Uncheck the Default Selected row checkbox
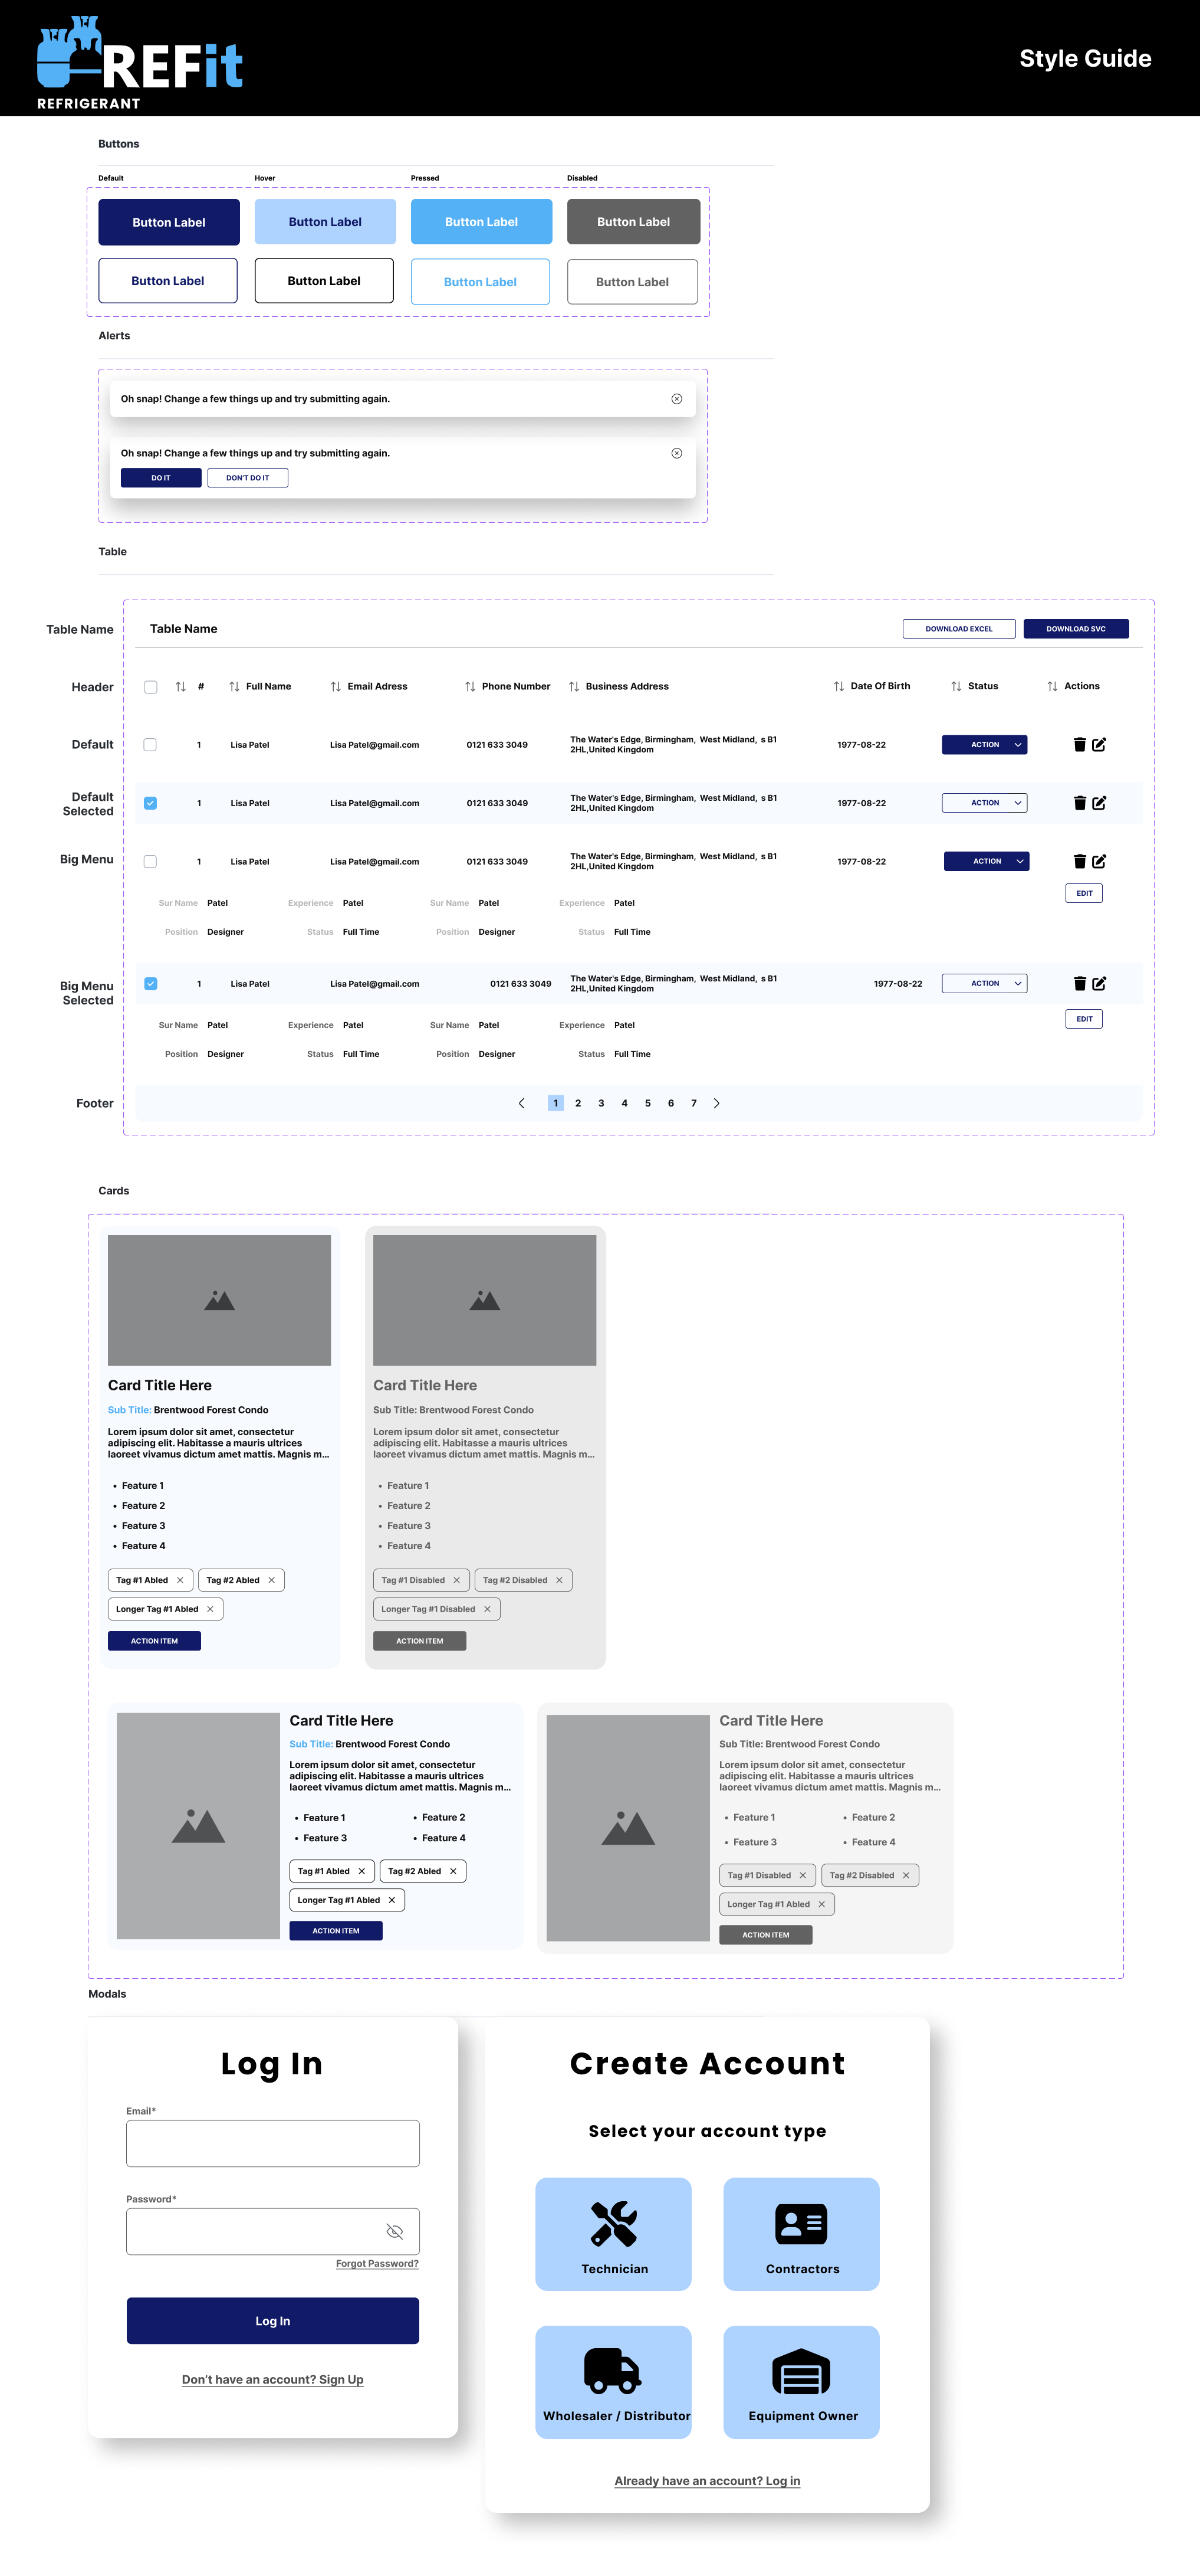The height and width of the screenshot is (2560, 1200). coord(151,803)
